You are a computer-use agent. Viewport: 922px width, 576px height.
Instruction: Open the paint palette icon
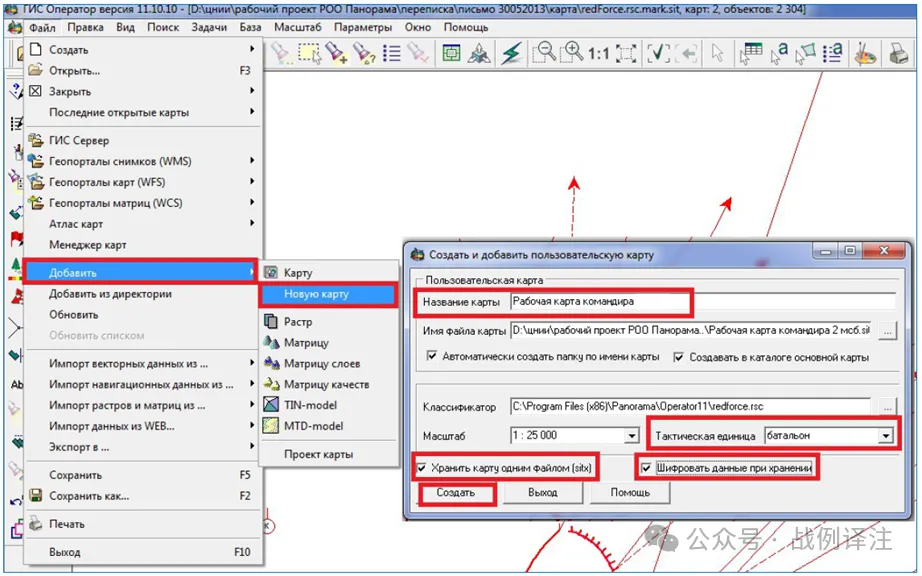865,54
